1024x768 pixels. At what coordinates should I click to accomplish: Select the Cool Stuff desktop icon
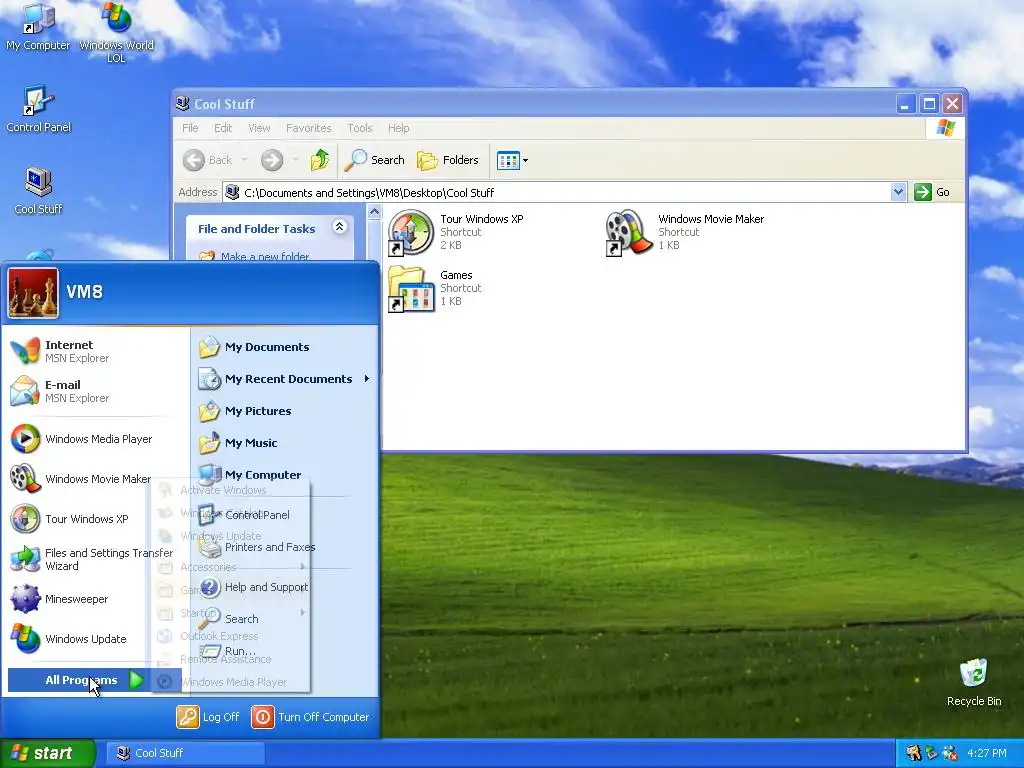click(38, 191)
